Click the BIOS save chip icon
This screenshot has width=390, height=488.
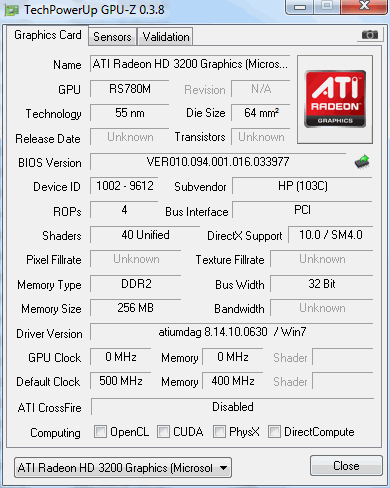[x=362, y=162]
